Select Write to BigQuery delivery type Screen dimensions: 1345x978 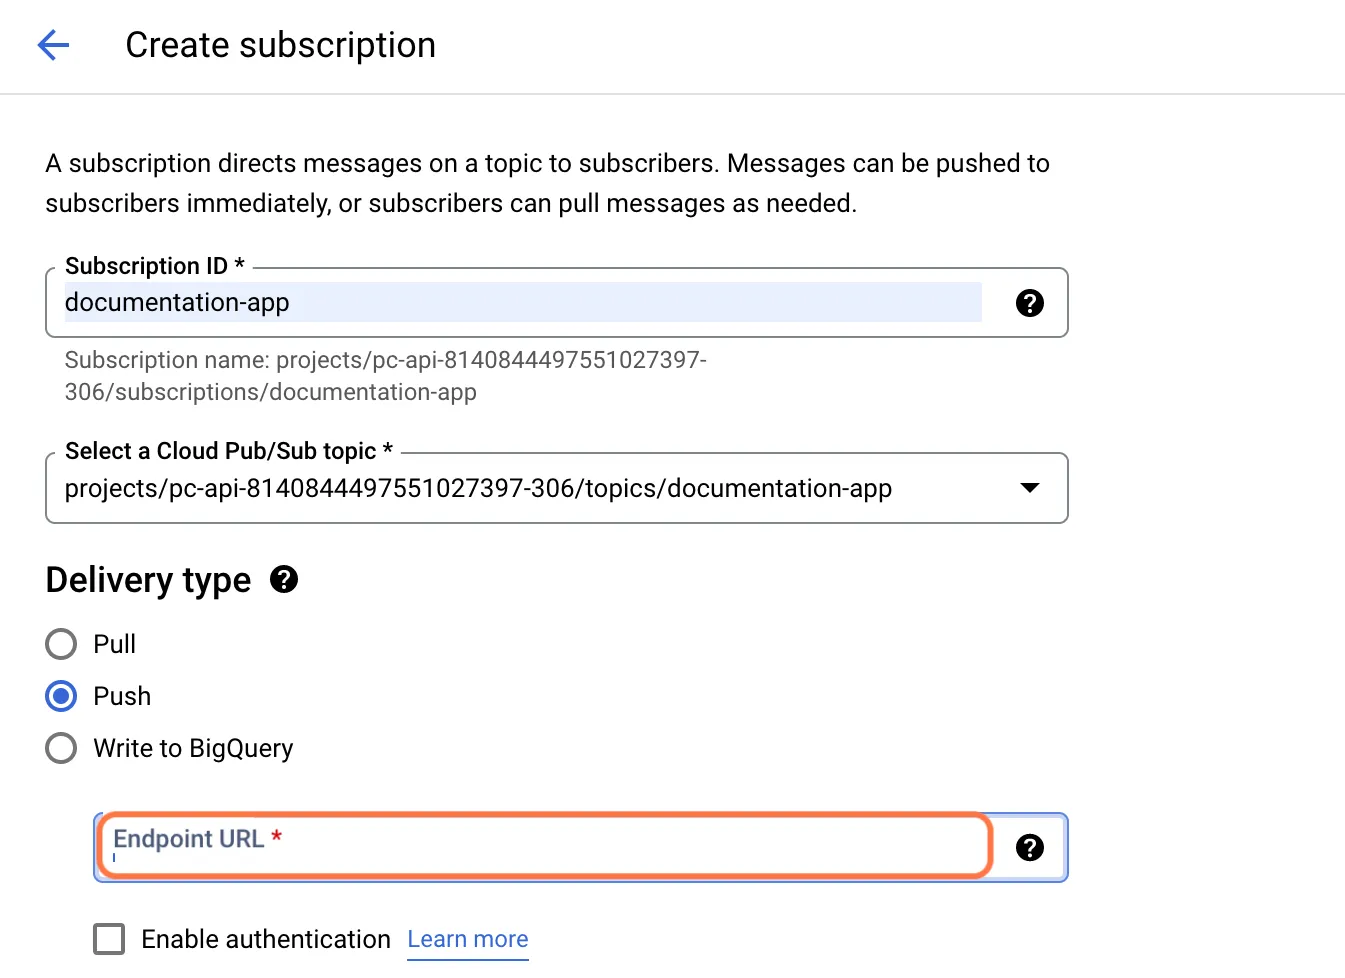point(61,748)
